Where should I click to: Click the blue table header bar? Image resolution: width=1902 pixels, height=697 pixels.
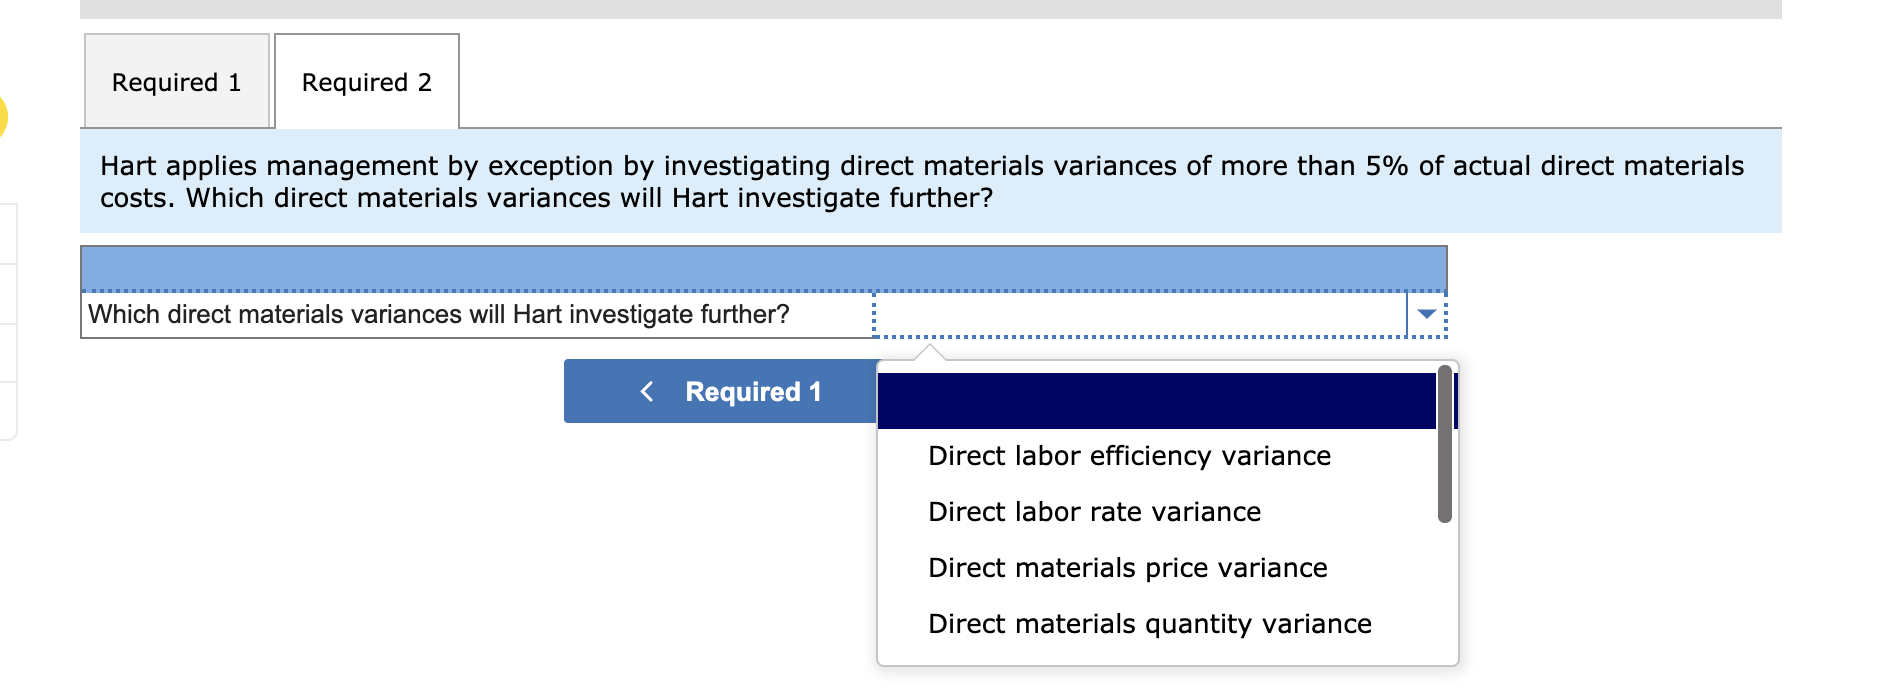point(763,268)
